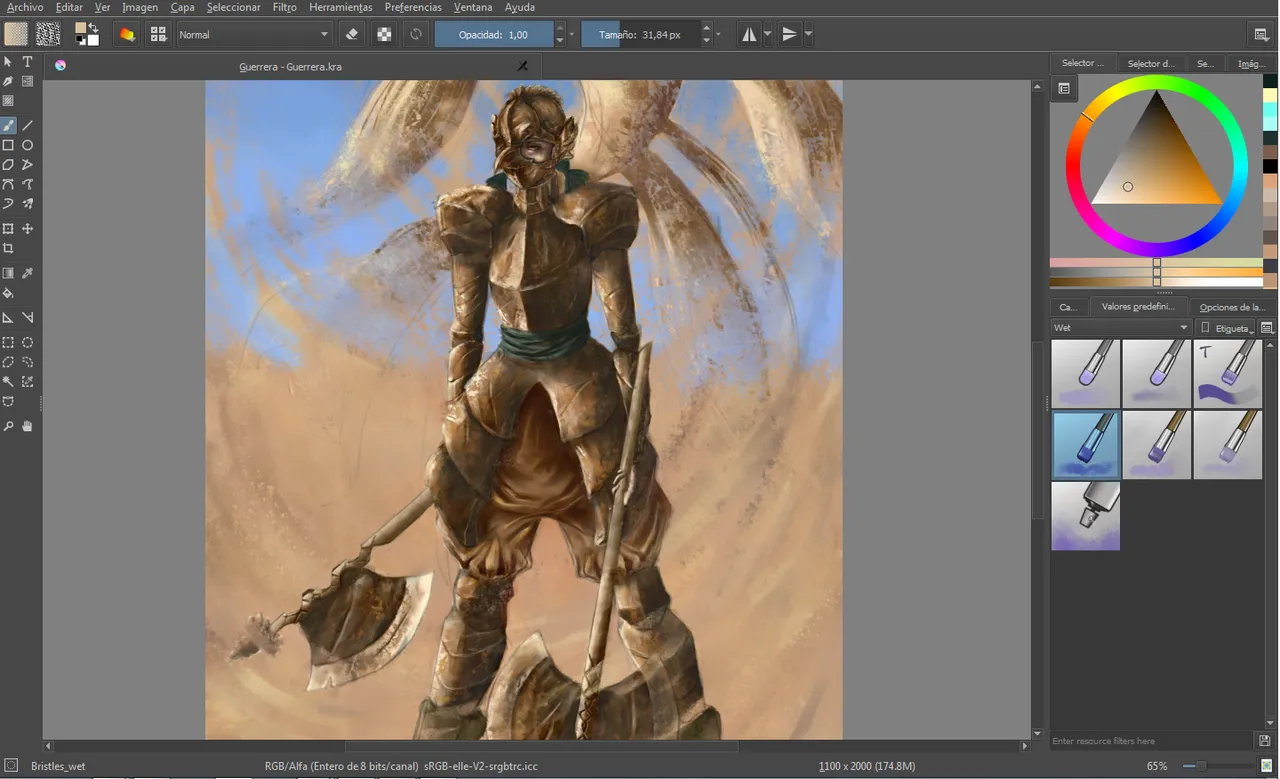Toggle vertical mirror tool
This screenshot has height=779, width=1280.
tap(790, 34)
